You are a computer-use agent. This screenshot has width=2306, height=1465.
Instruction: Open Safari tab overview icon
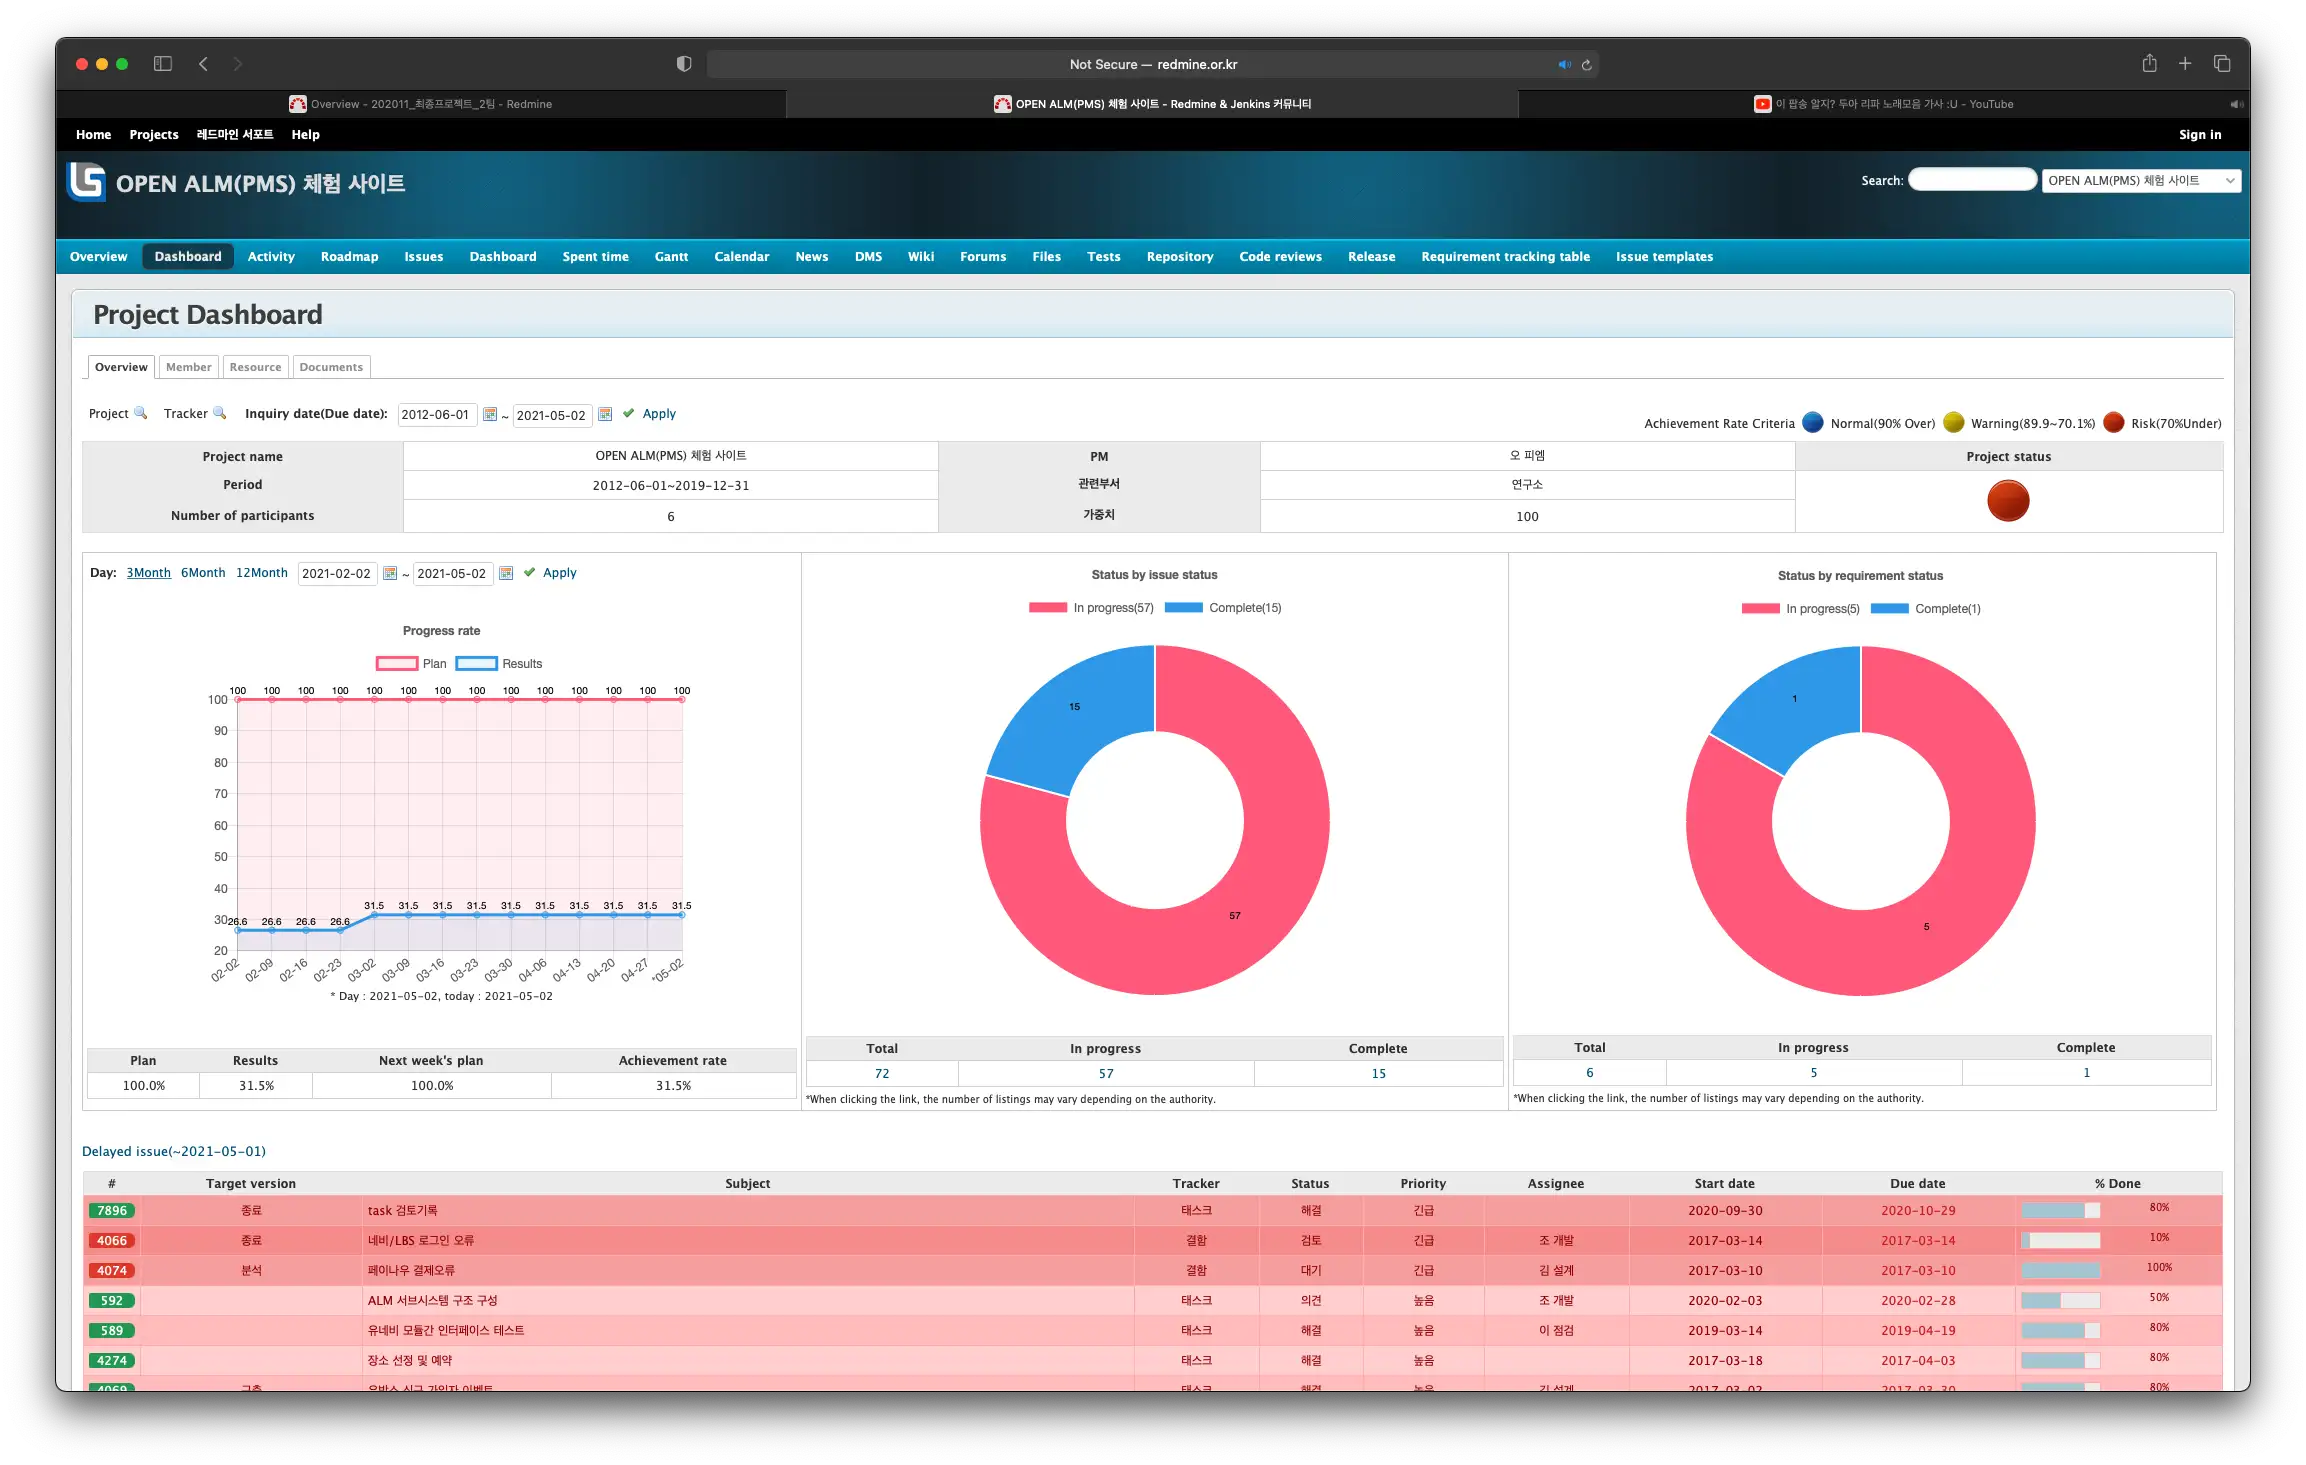click(2222, 64)
